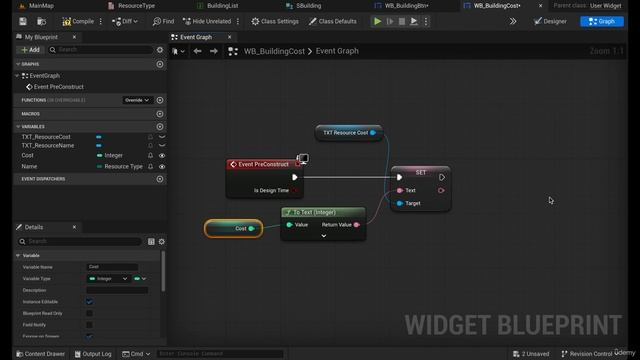Navigate back in graph history
Viewport: 640px width, 360px height.
click(x=198, y=51)
